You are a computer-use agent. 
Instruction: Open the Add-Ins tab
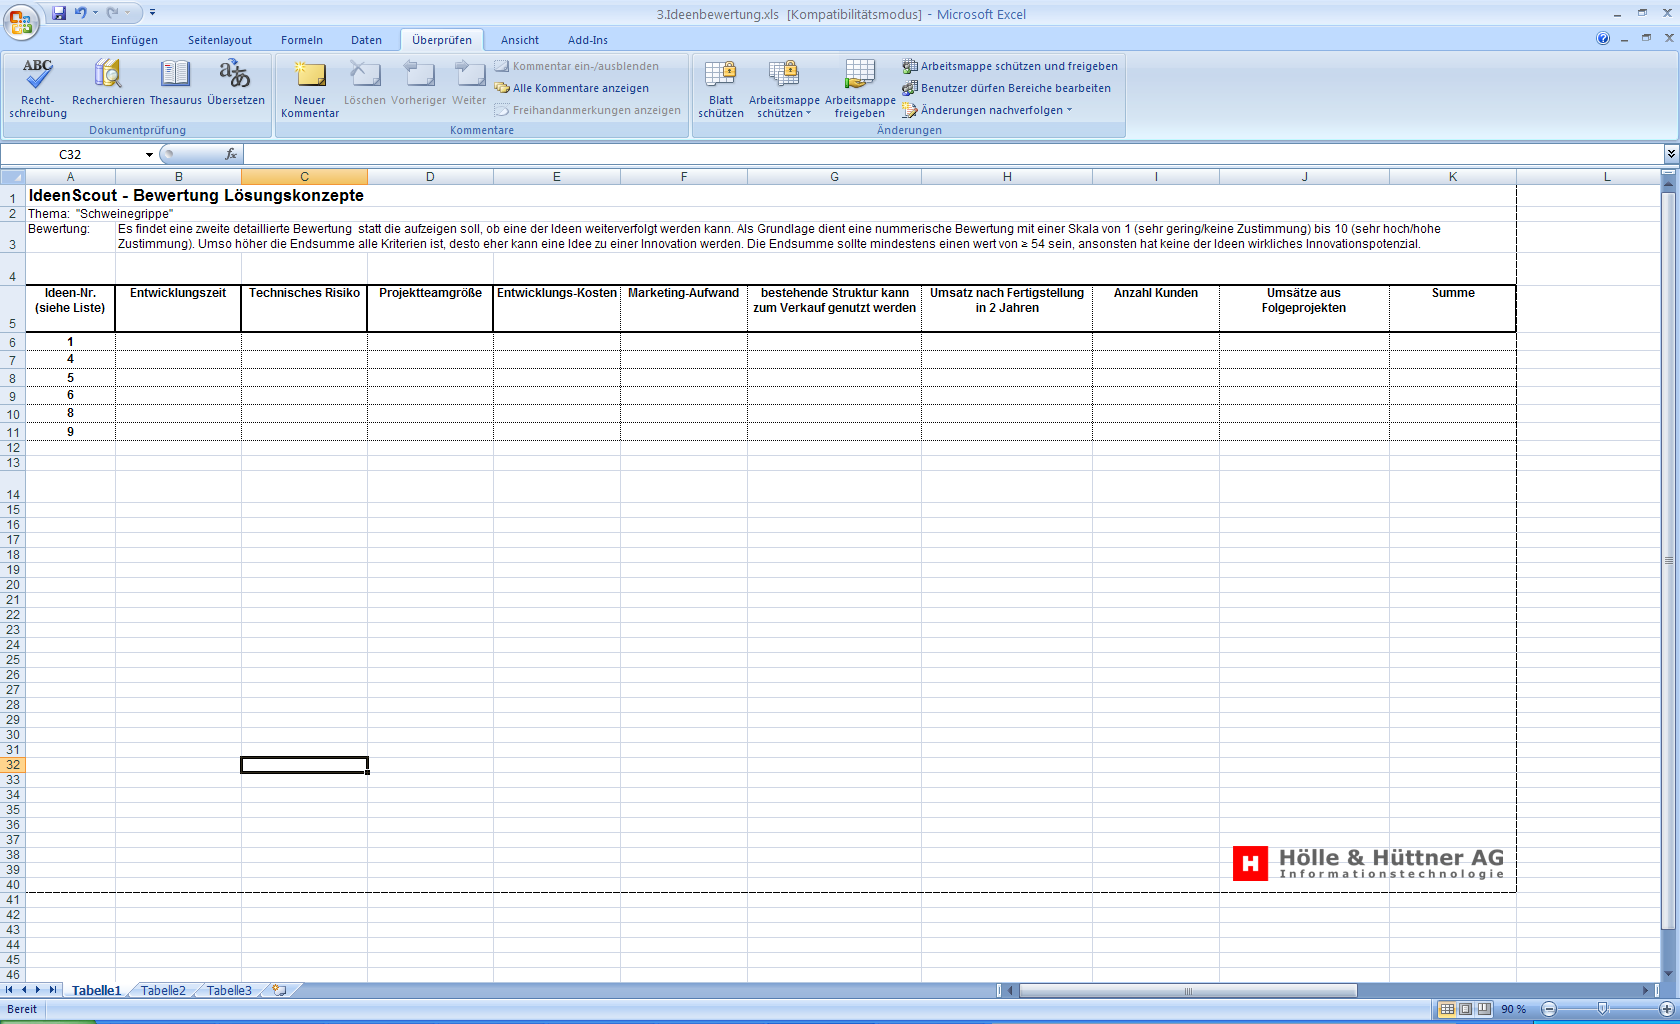[588, 40]
